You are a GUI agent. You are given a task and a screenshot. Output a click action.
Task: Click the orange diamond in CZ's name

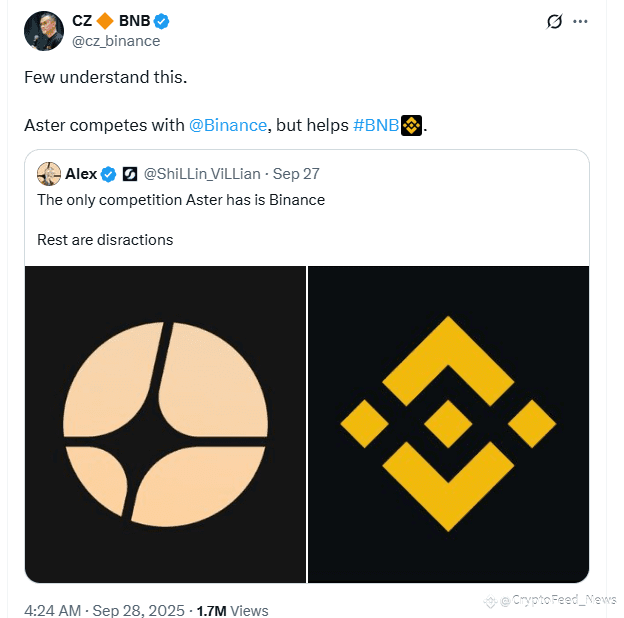105,21
